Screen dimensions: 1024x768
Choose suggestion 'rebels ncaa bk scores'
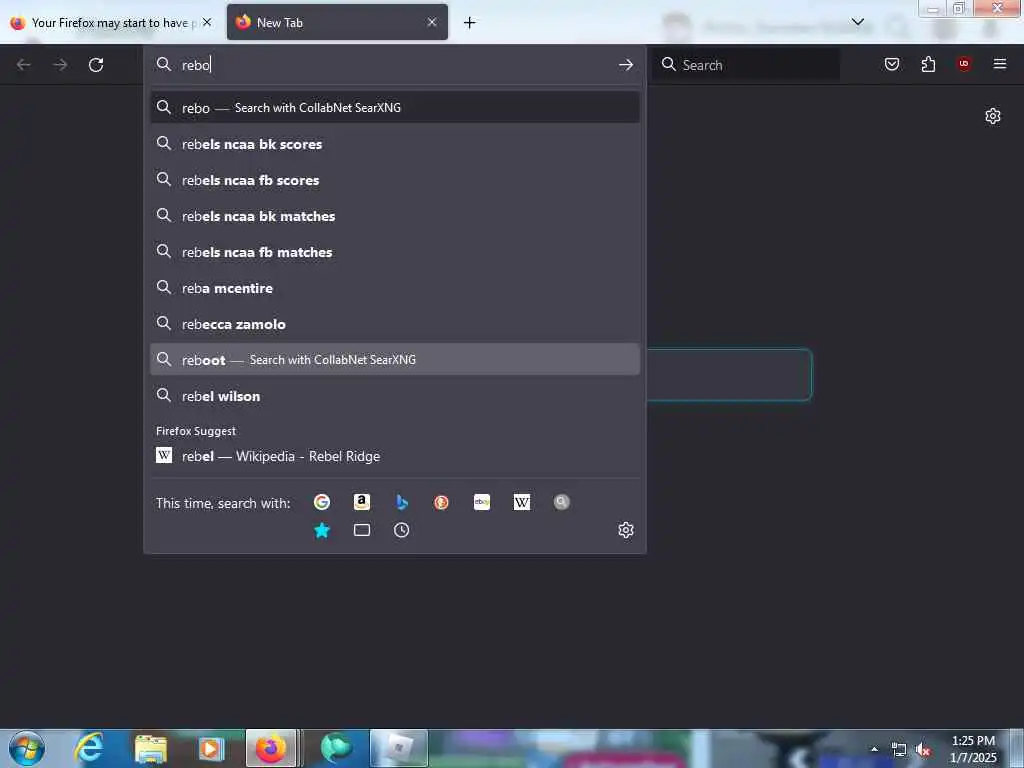click(x=394, y=144)
